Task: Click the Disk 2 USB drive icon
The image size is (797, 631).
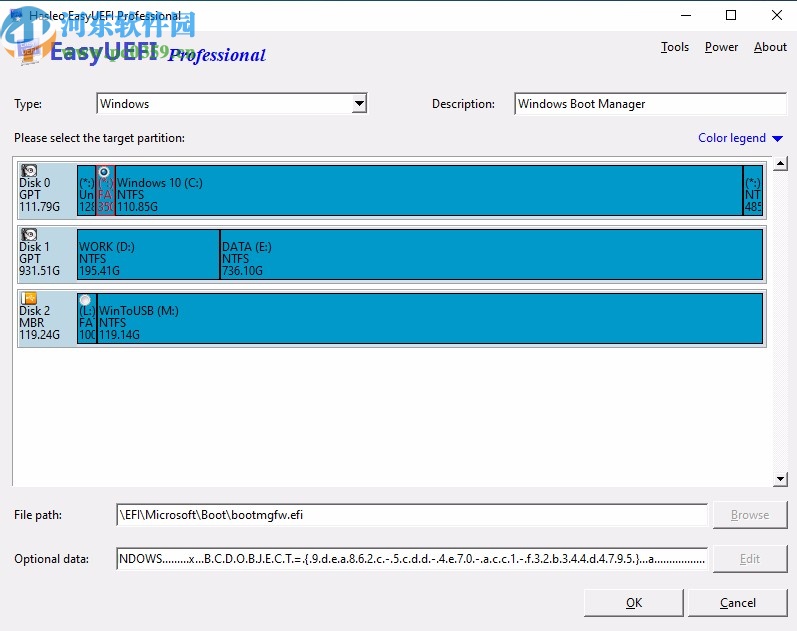Action: pyautogui.click(x=29, y=298)
